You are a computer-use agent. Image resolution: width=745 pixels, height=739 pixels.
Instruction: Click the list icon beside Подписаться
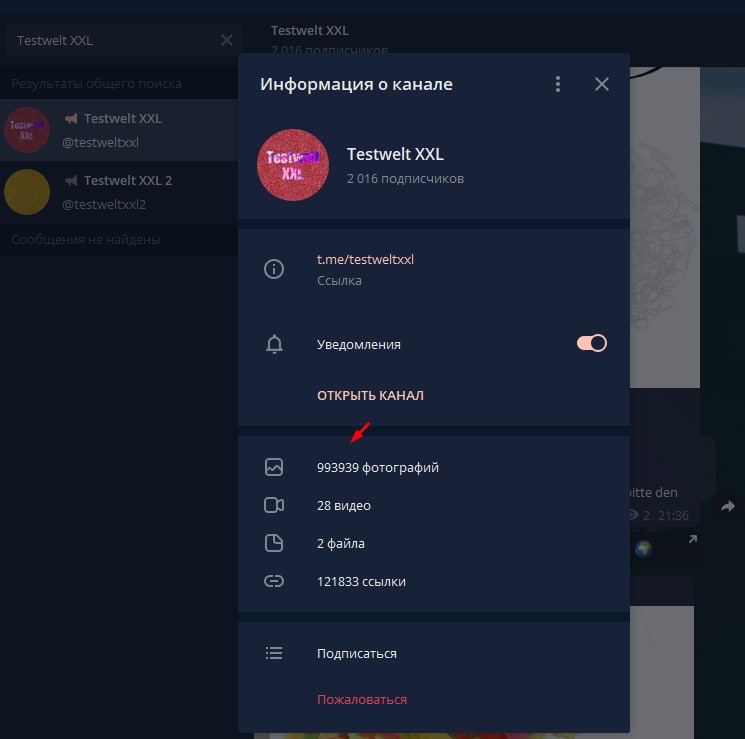(x=274, y=653)
